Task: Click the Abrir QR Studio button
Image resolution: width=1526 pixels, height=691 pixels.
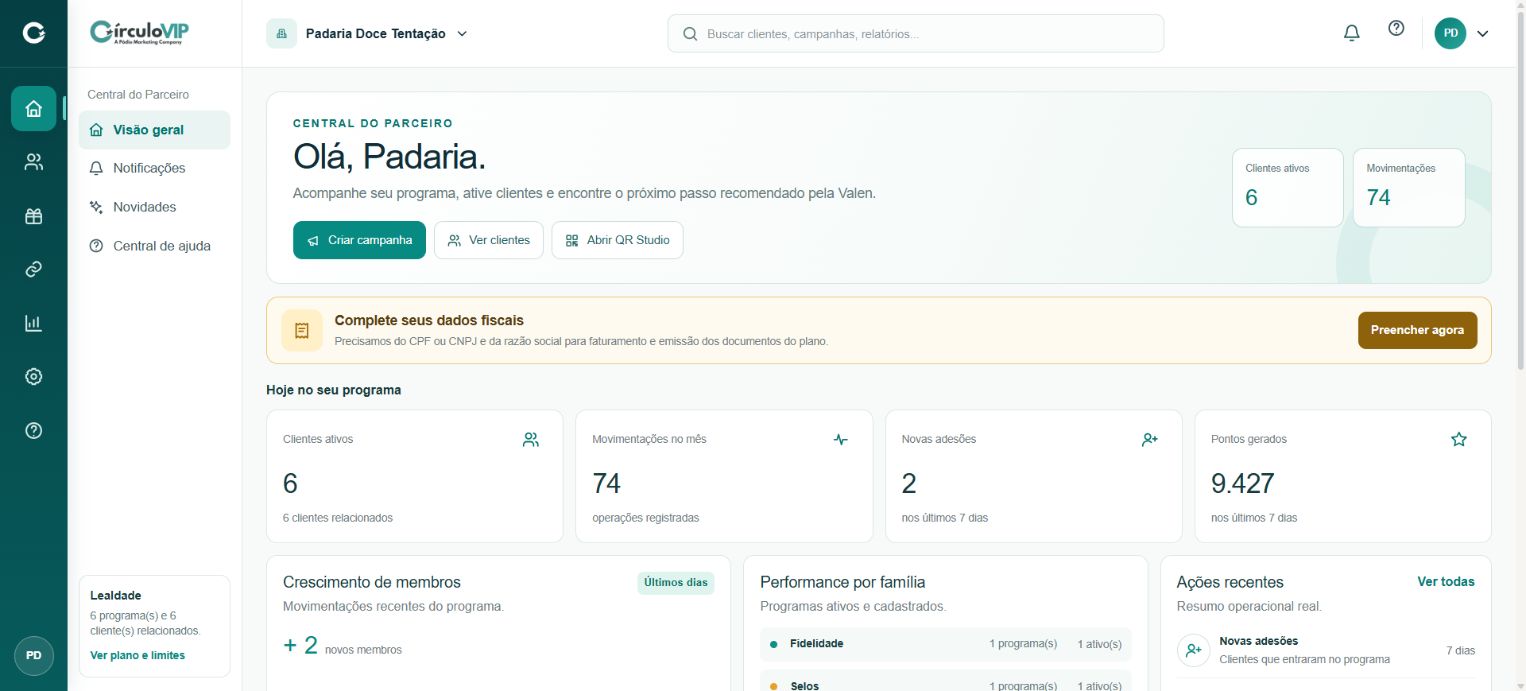Action: [618, 240]
